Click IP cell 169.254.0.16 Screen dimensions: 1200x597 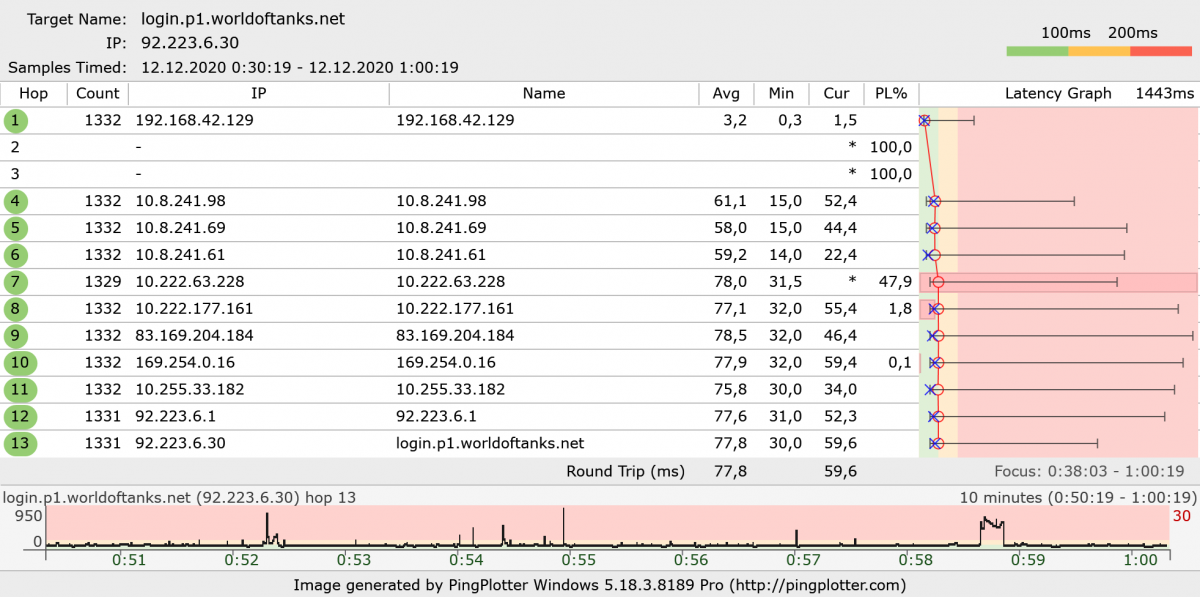(x=184, y=363)
